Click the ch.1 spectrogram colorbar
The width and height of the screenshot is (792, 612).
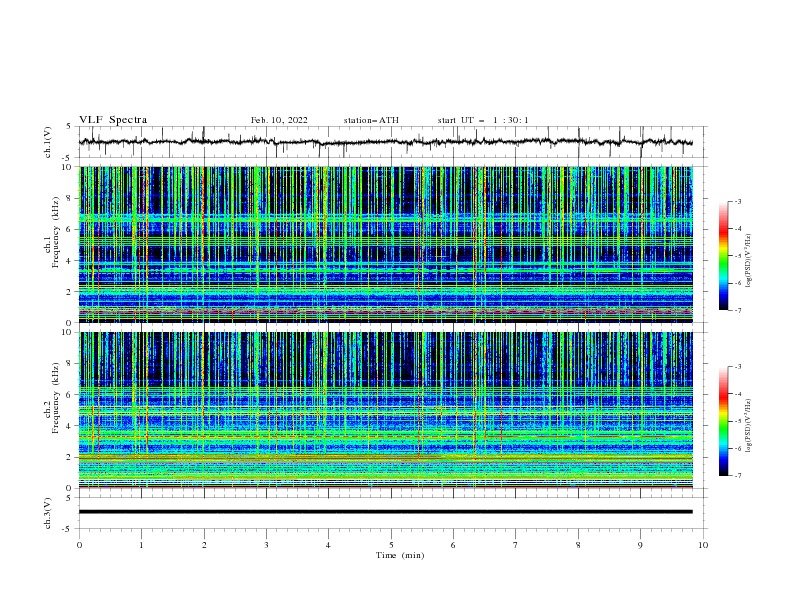coord(723,255)
